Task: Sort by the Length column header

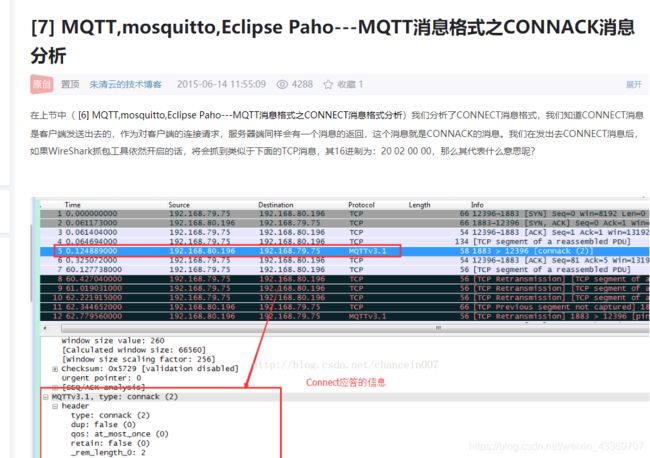Action: click(x=420, y=205)
